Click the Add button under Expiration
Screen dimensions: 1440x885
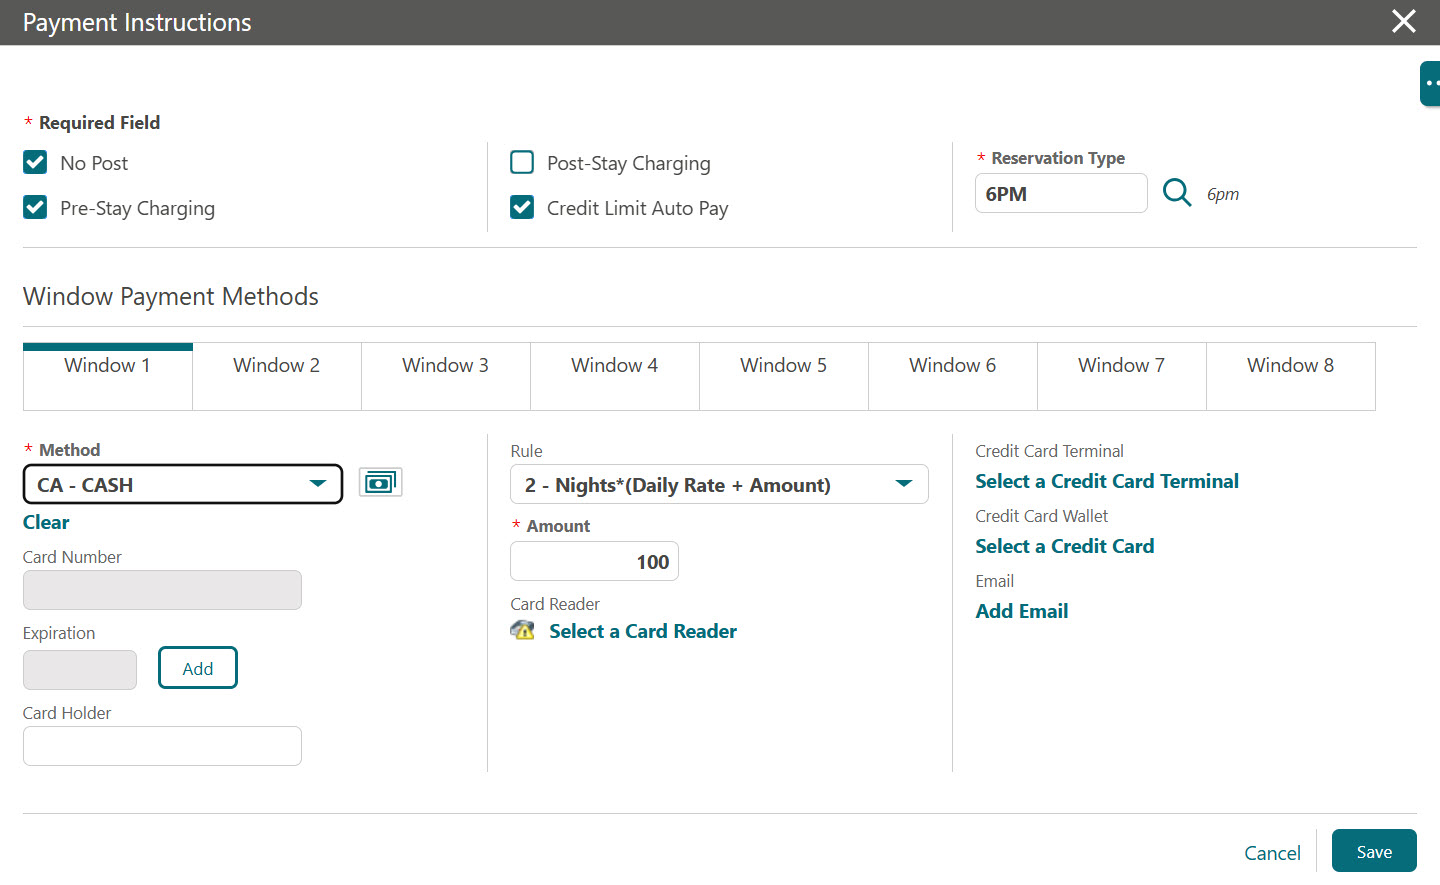click(197, 668)
